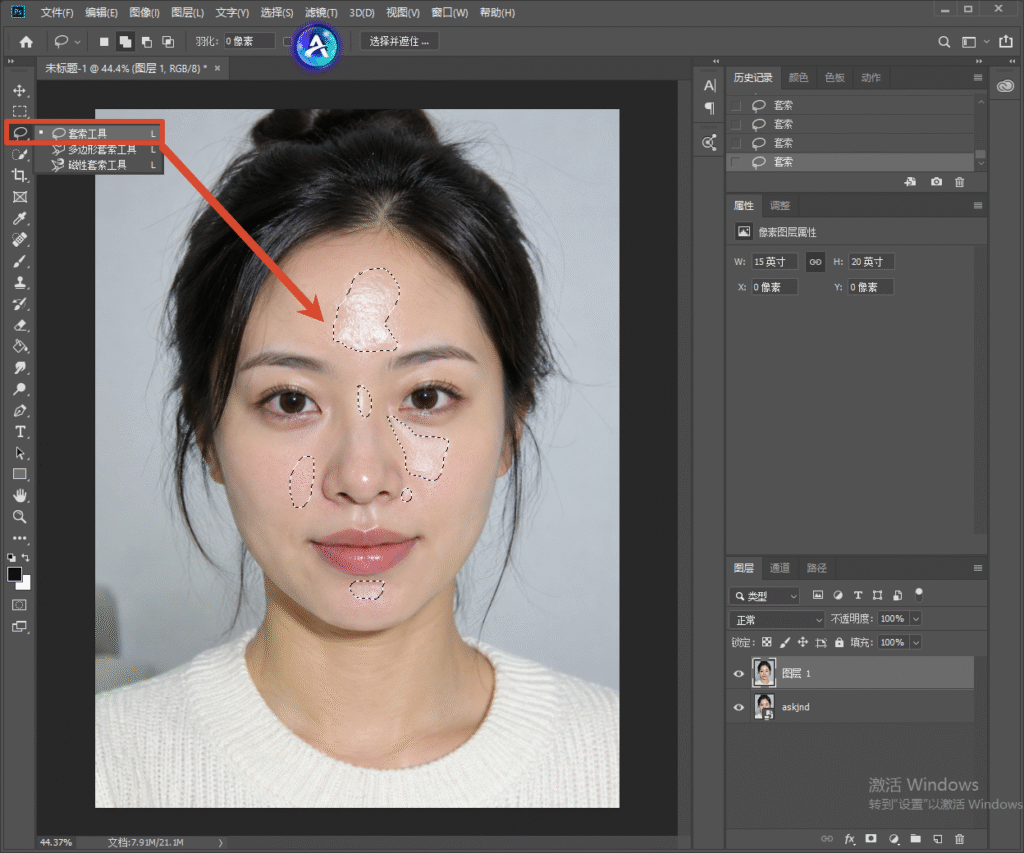Select the Smudge tool
The width and height of the screenshot is (1024, 853).
[20, 368]
